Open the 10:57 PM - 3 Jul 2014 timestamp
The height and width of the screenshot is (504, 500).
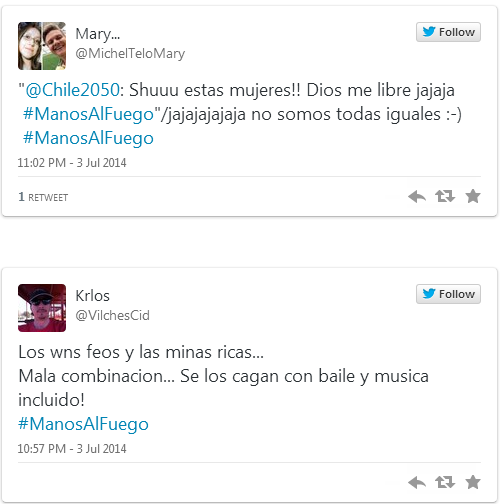[x=72, y=449]
